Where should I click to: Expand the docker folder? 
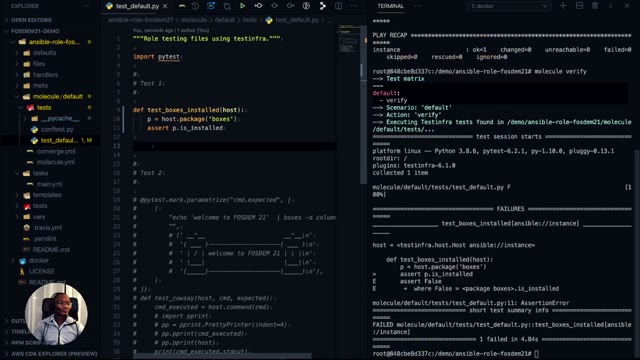pos(39,260)
